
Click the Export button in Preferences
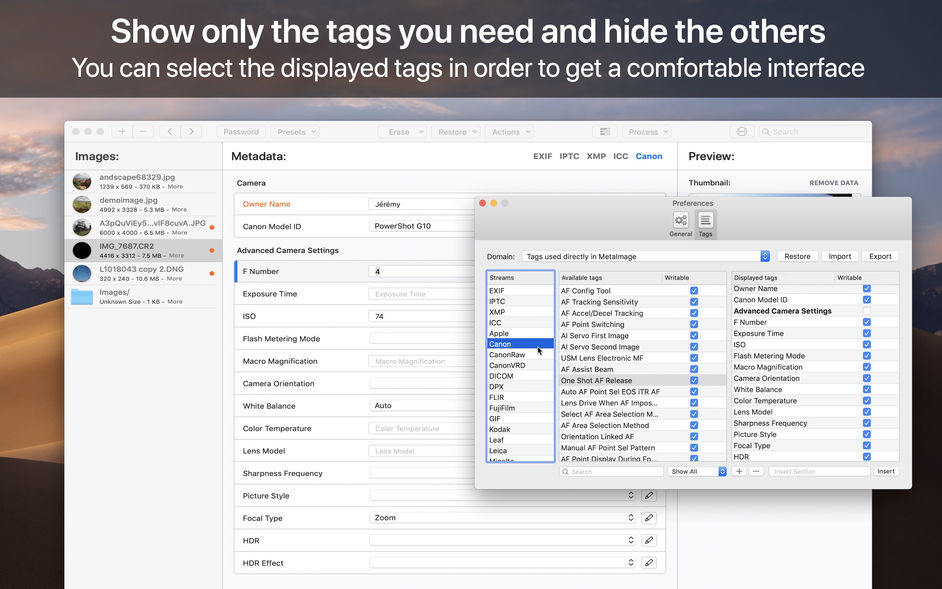pos(880,256)
